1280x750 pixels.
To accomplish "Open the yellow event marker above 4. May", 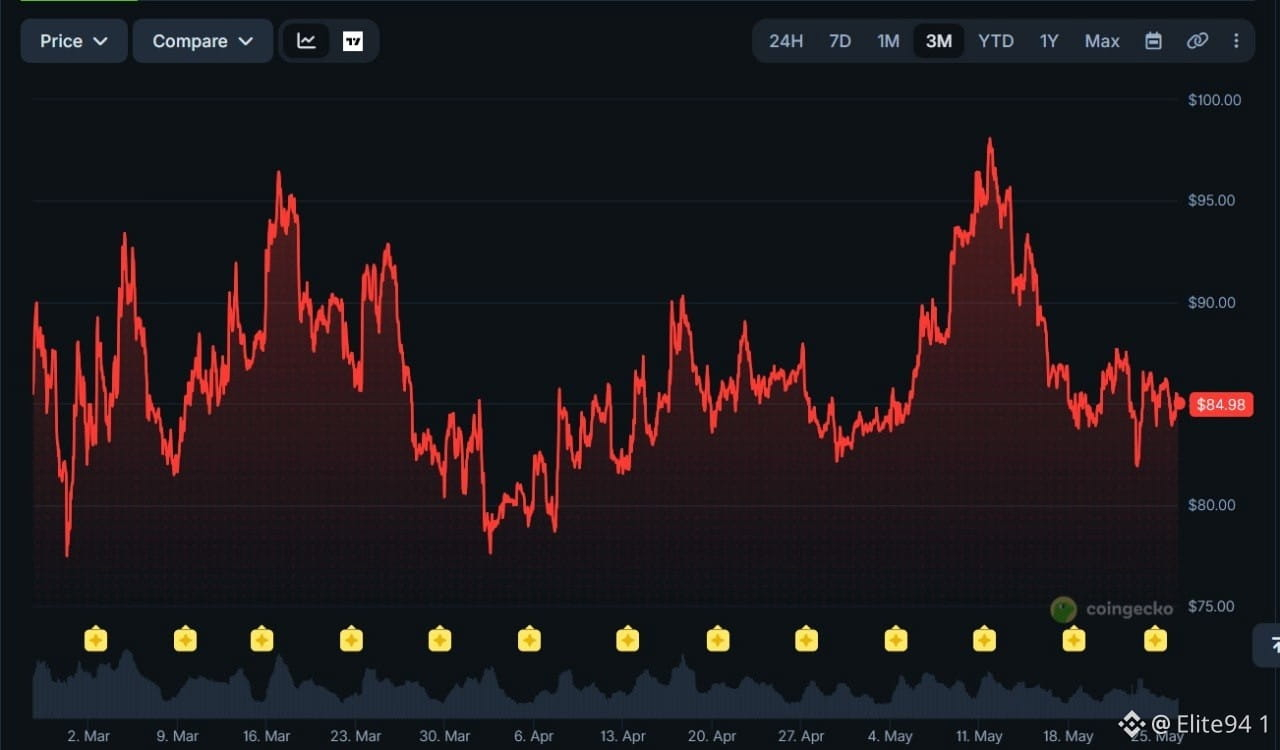I will point(896,638).
